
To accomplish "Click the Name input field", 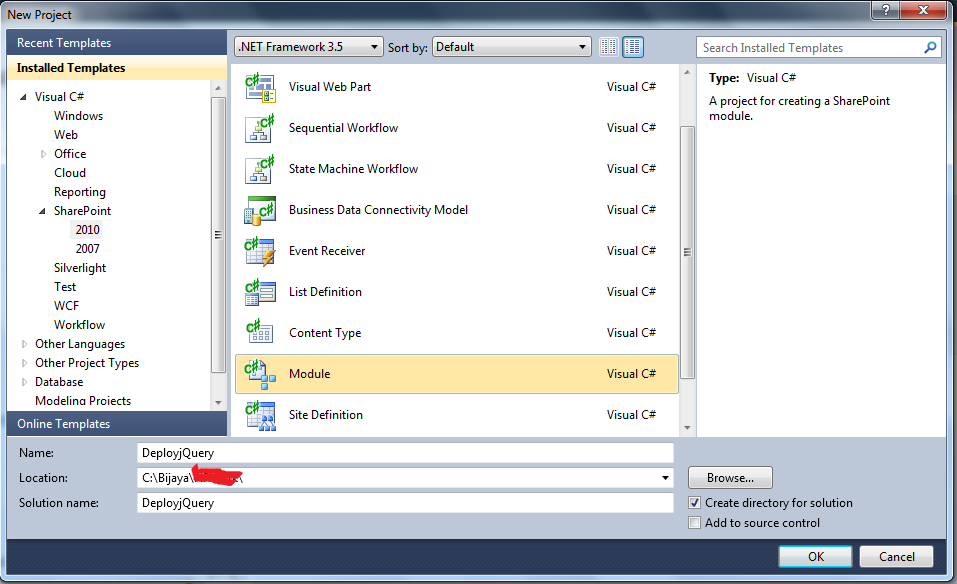I will (x=400, y=452).
